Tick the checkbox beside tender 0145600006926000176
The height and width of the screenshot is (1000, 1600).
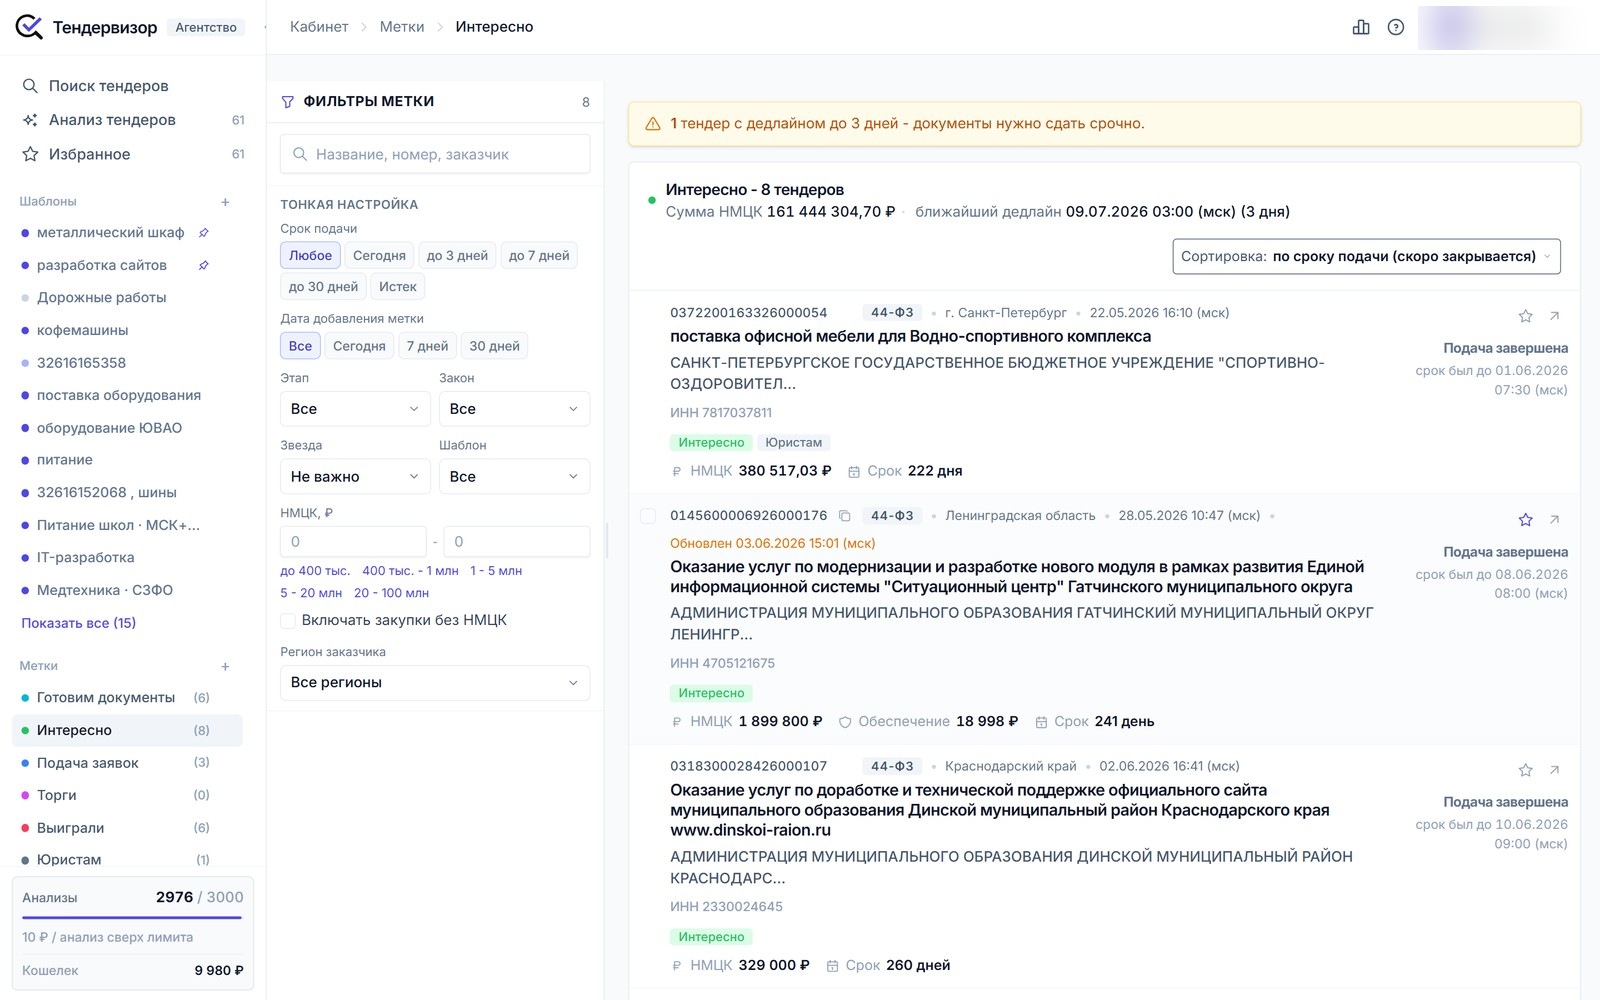(648, 516)
